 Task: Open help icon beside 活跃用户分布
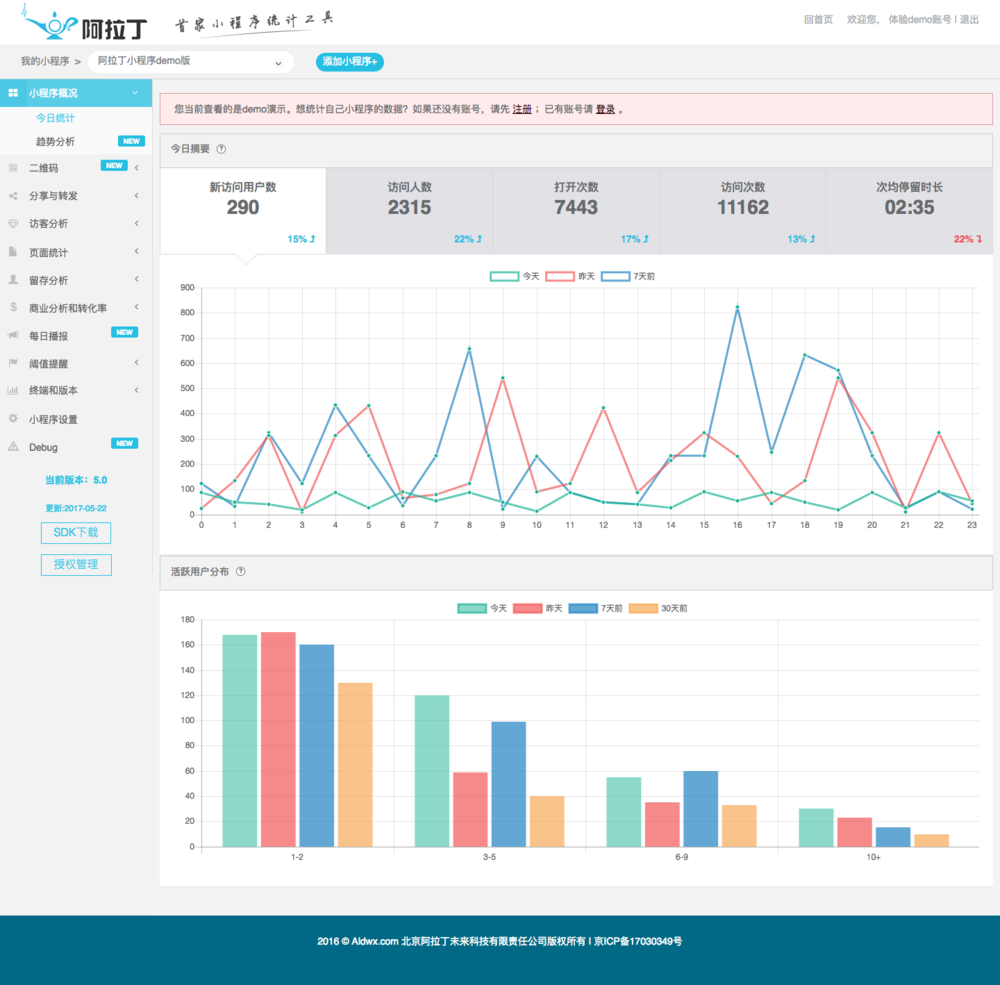click(x=240, y=572)
